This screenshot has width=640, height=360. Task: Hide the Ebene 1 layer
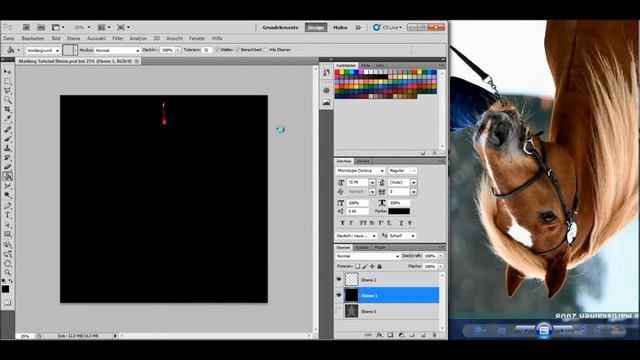339,295
